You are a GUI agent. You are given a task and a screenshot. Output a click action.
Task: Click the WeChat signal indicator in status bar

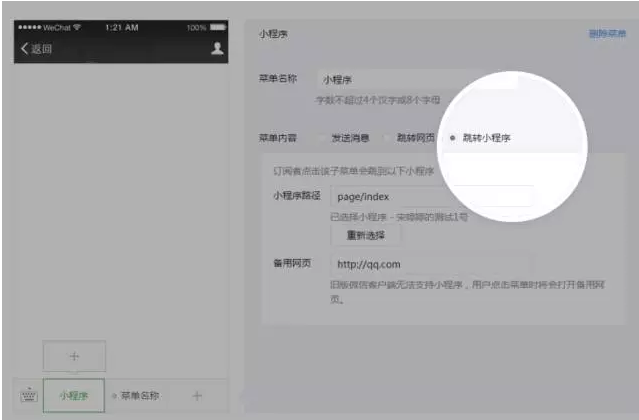point(50,27)
